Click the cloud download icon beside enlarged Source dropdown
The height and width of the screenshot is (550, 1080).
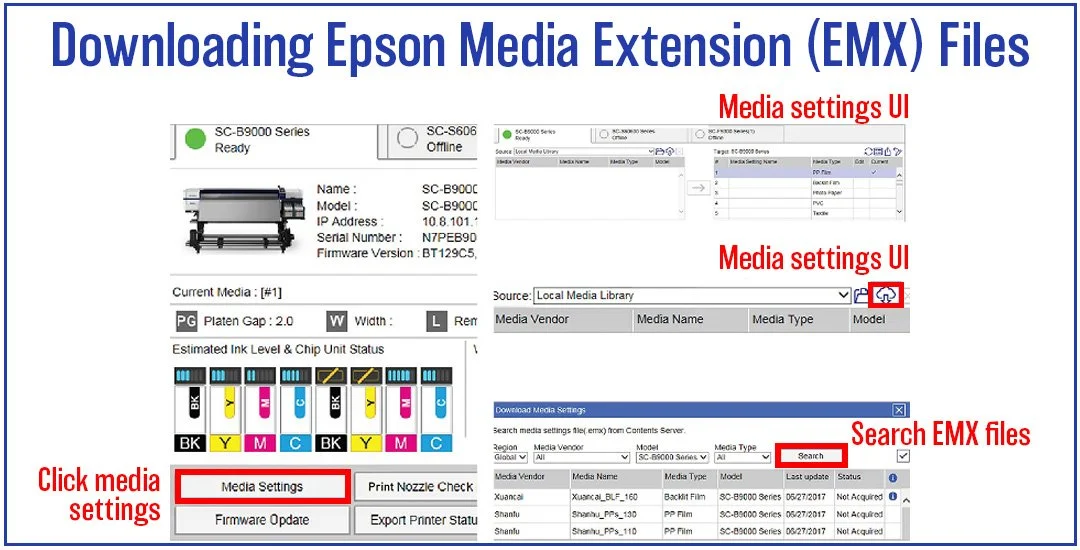pyautogui.click(x=888, y=295)
